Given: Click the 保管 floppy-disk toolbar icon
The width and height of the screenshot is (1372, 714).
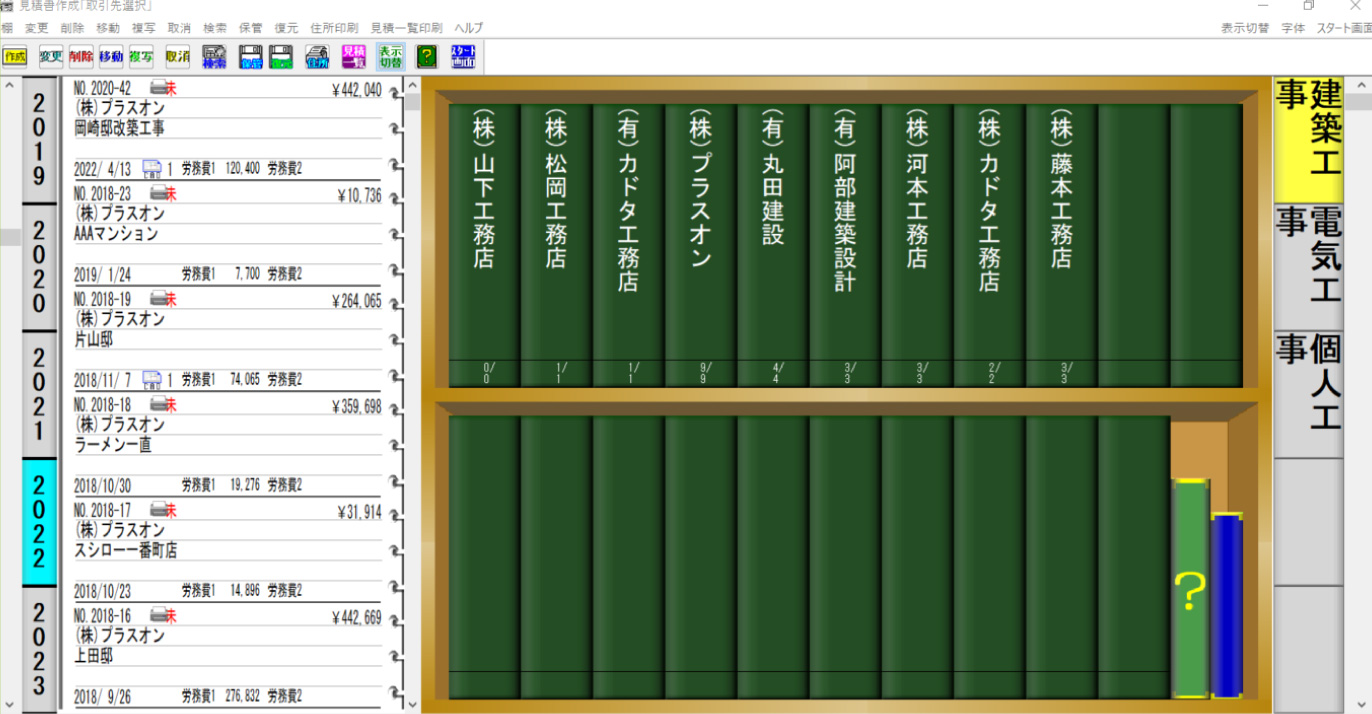Looking at the screenshot, I should point(251,57).
